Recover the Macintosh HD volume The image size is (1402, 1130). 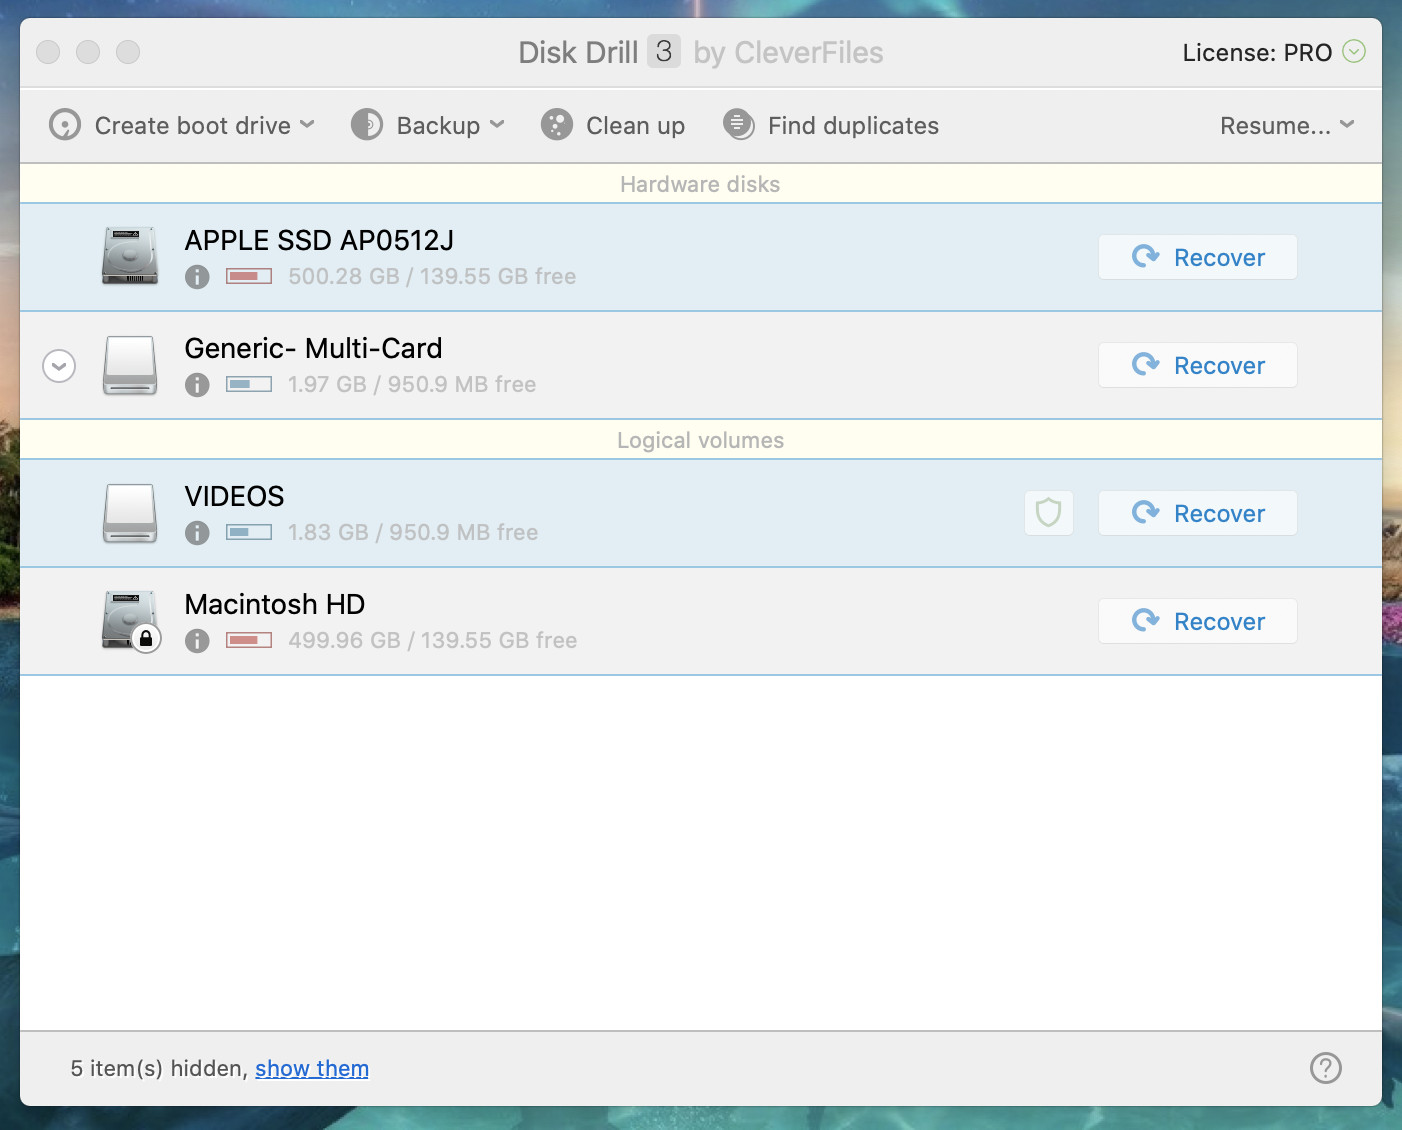pyautogui.click(x=1198, y=621)
